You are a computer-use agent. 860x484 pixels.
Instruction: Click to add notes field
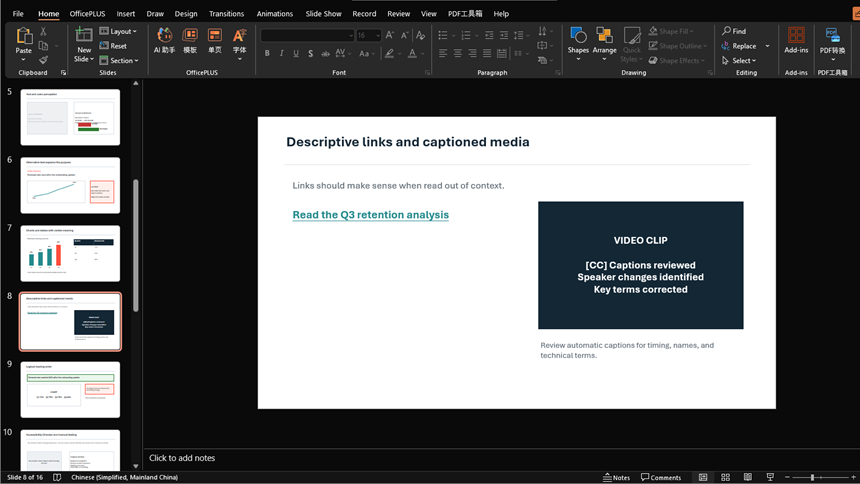pyautogui.click(x=182, y=458)
